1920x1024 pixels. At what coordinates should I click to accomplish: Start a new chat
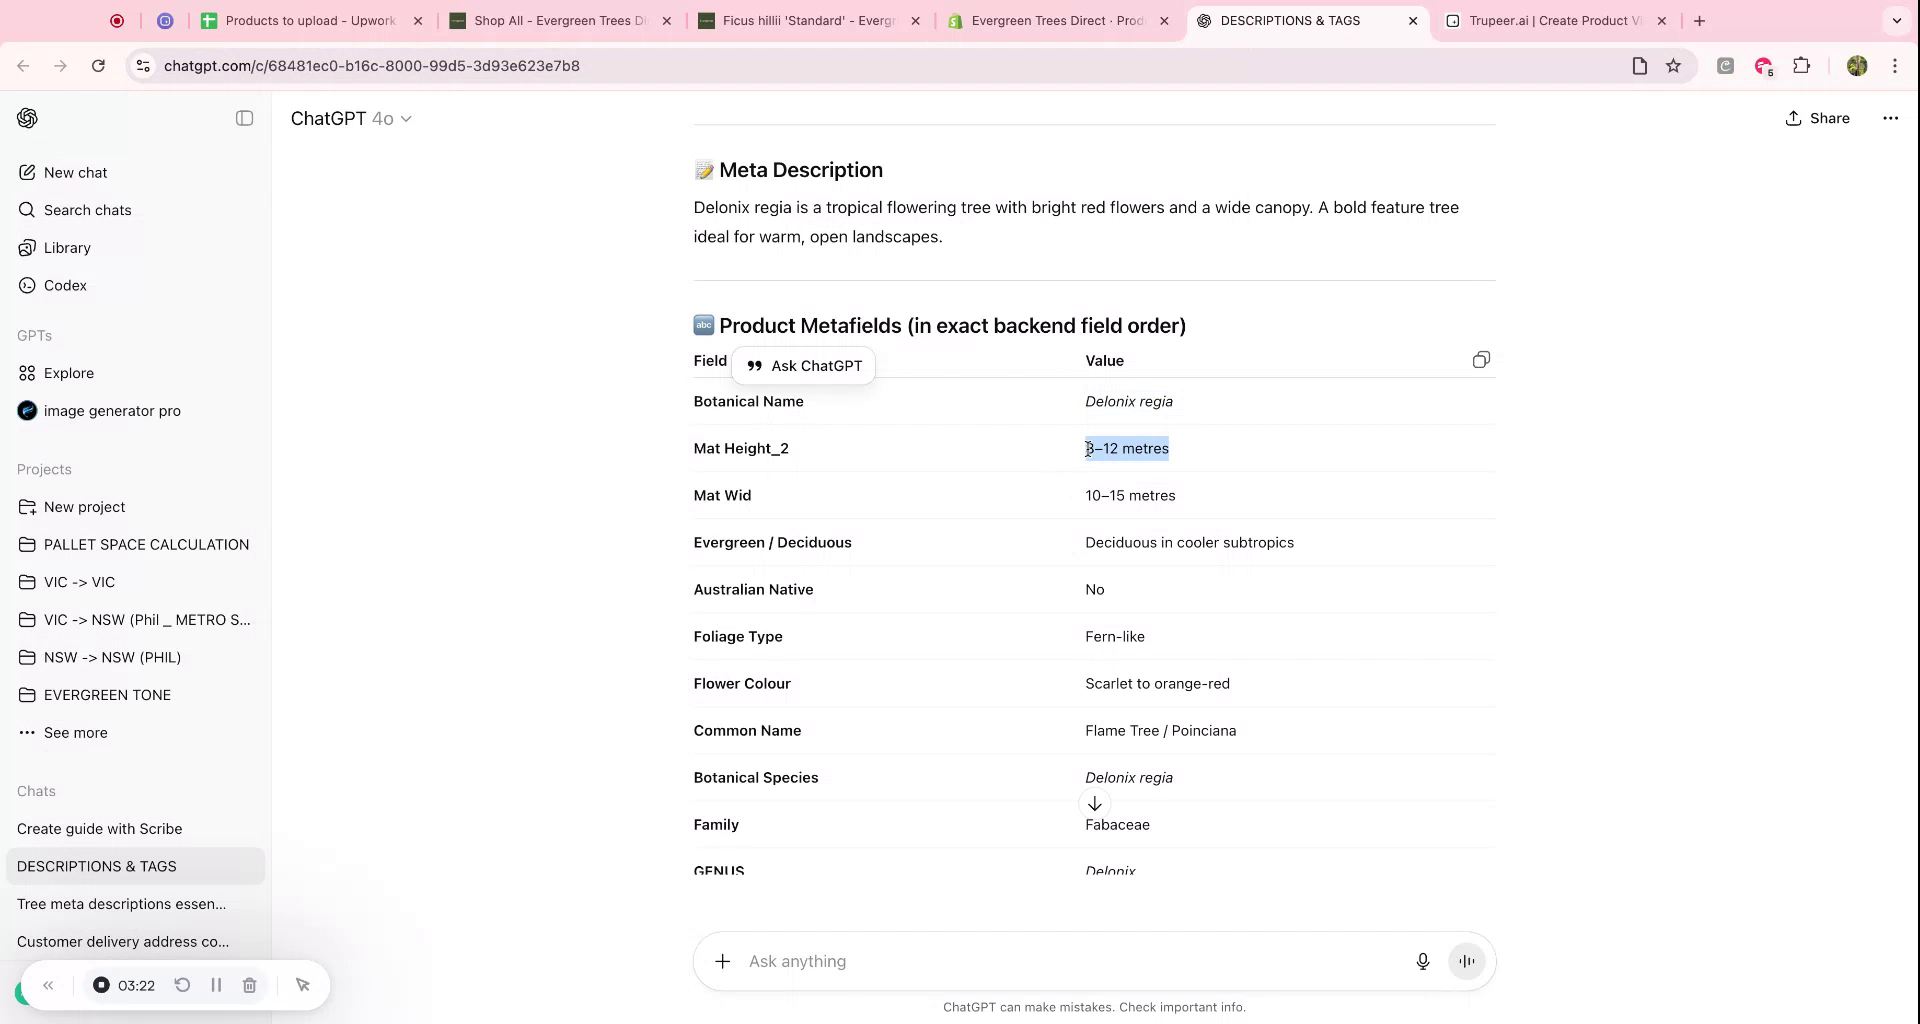point(76,171)
